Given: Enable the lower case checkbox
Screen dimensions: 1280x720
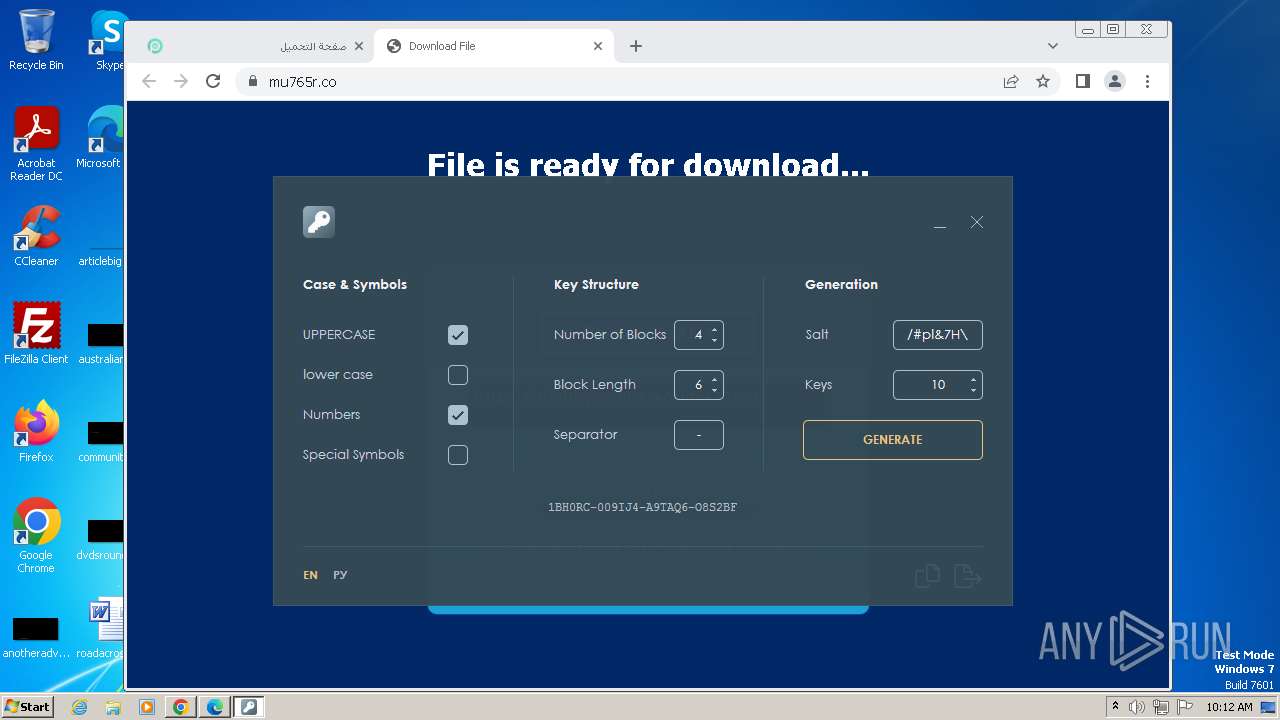Looking at the screenshot, I should (458, 375).
